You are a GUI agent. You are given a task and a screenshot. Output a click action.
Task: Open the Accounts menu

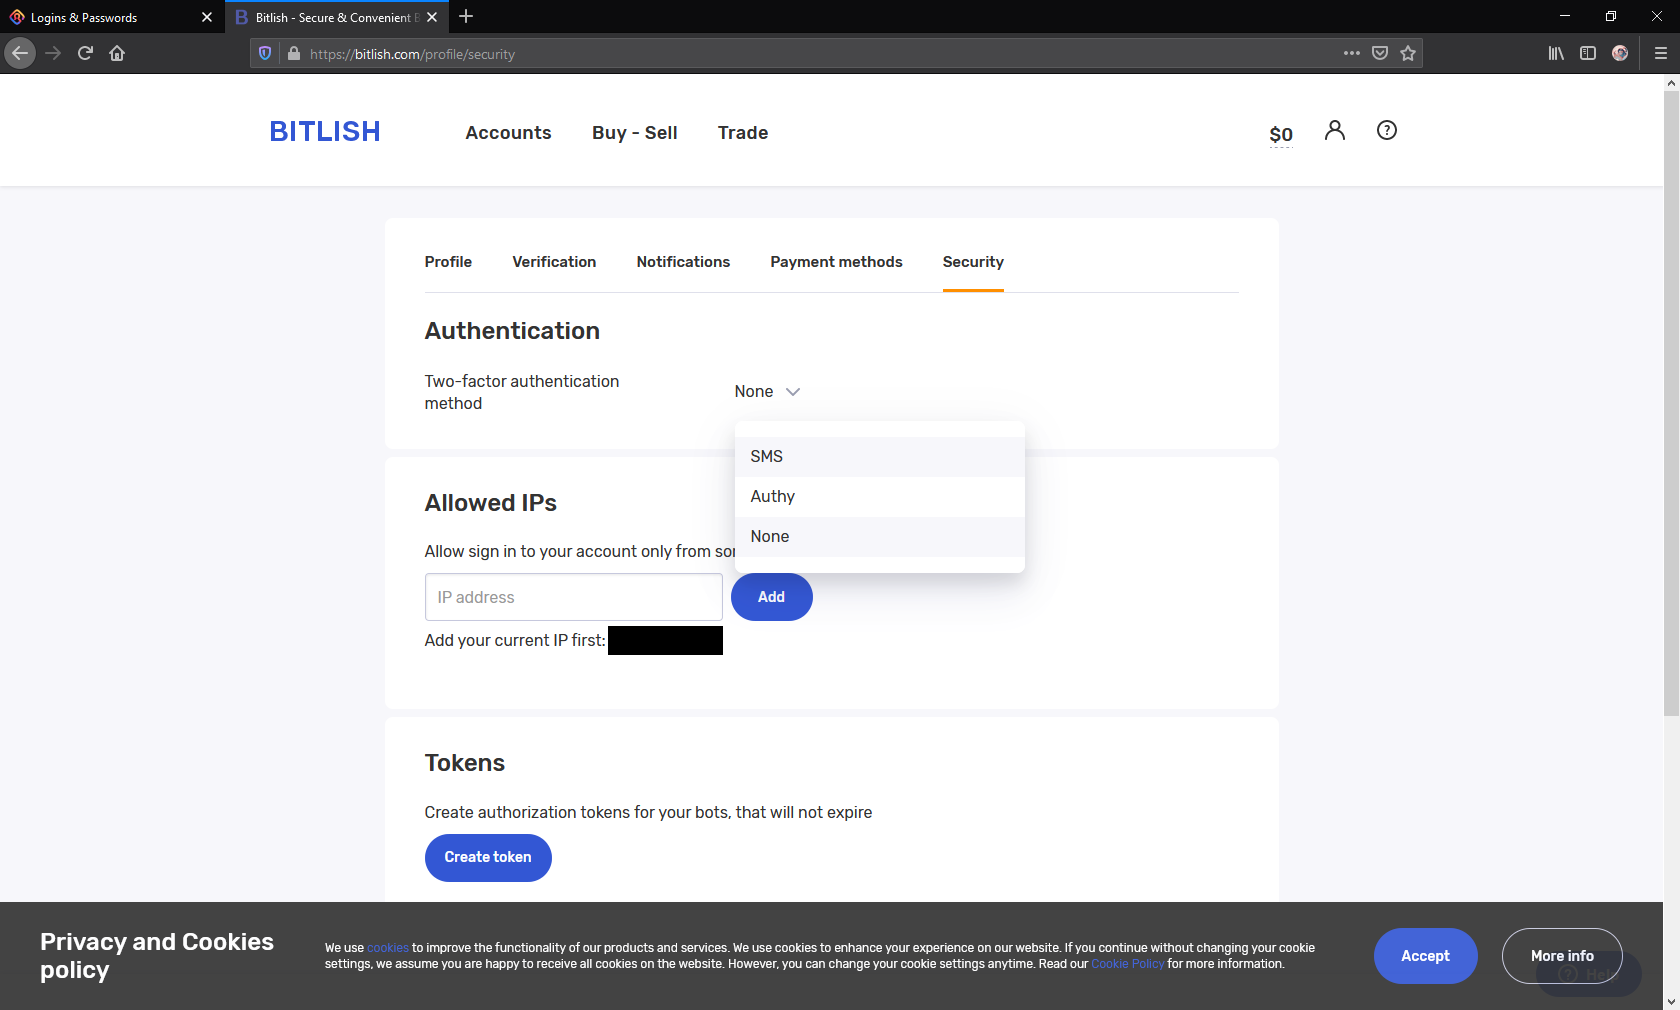click(x=508, y=133)
